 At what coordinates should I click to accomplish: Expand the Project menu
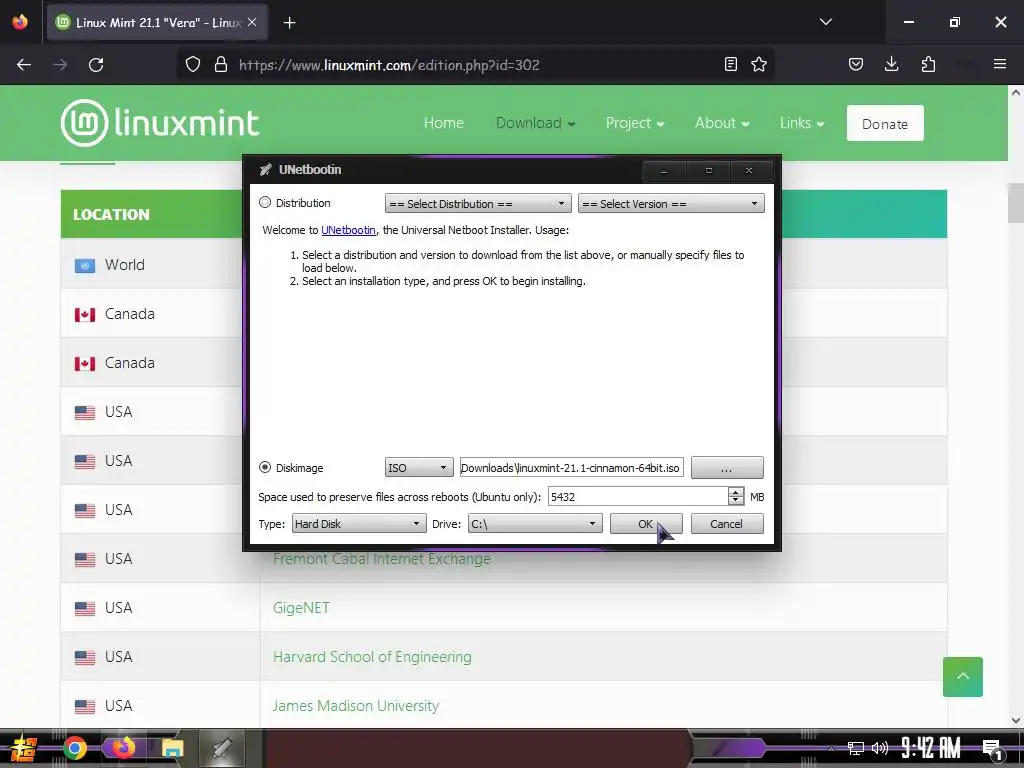[634, 123]
